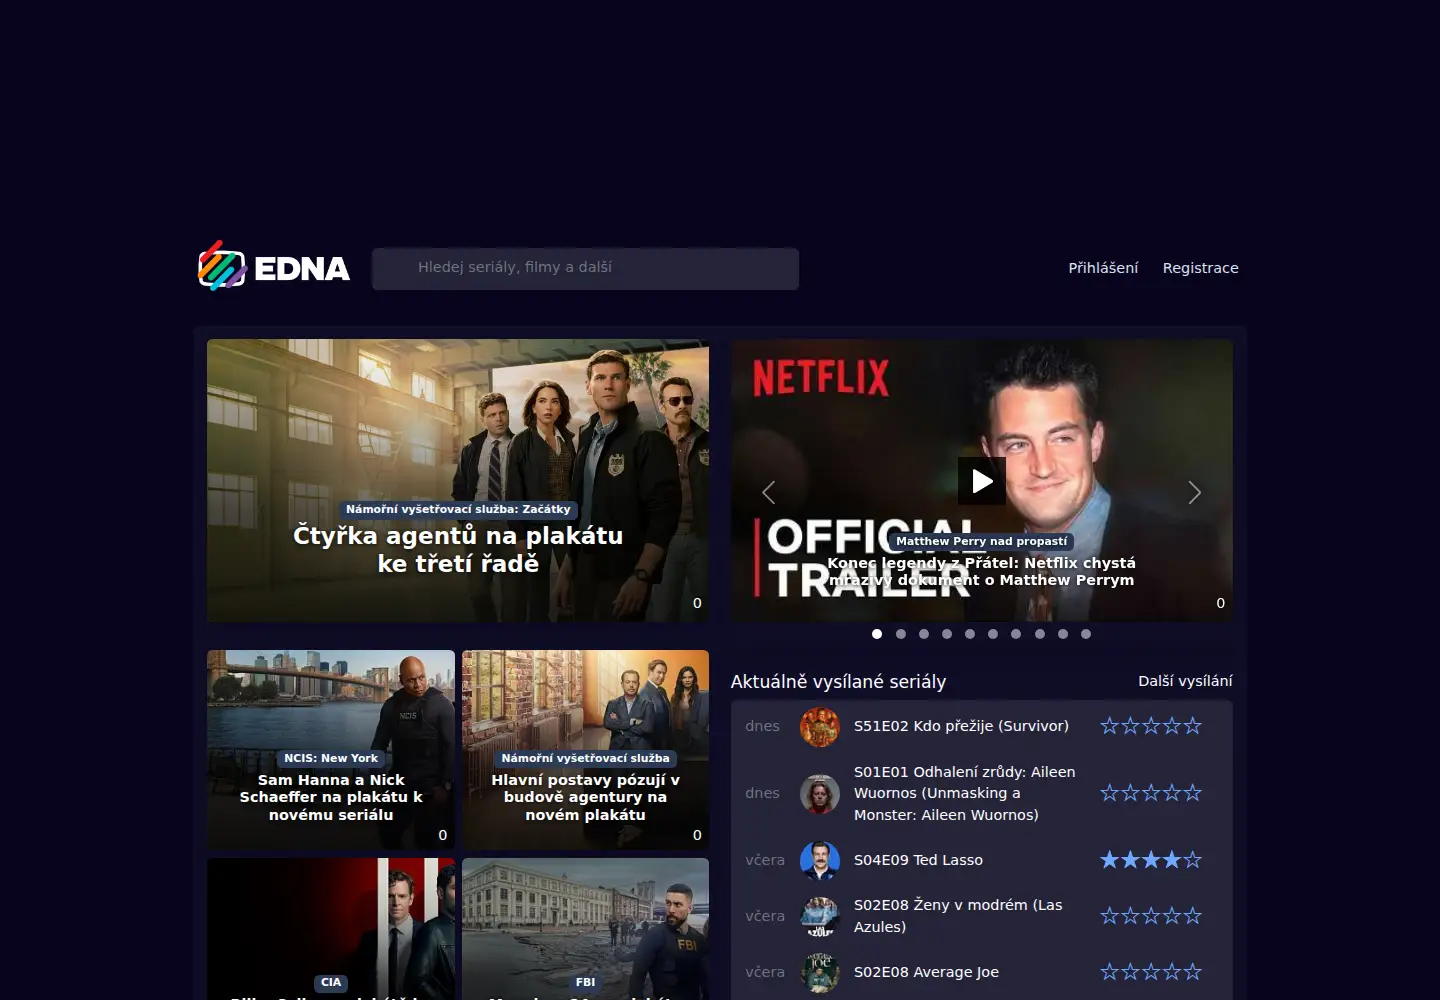The height and width of the screenshot is (1000, 1440).
Task: Rate Ted Lasso episode three stars
Action: pyautogui.click(x=1151, y=860)
